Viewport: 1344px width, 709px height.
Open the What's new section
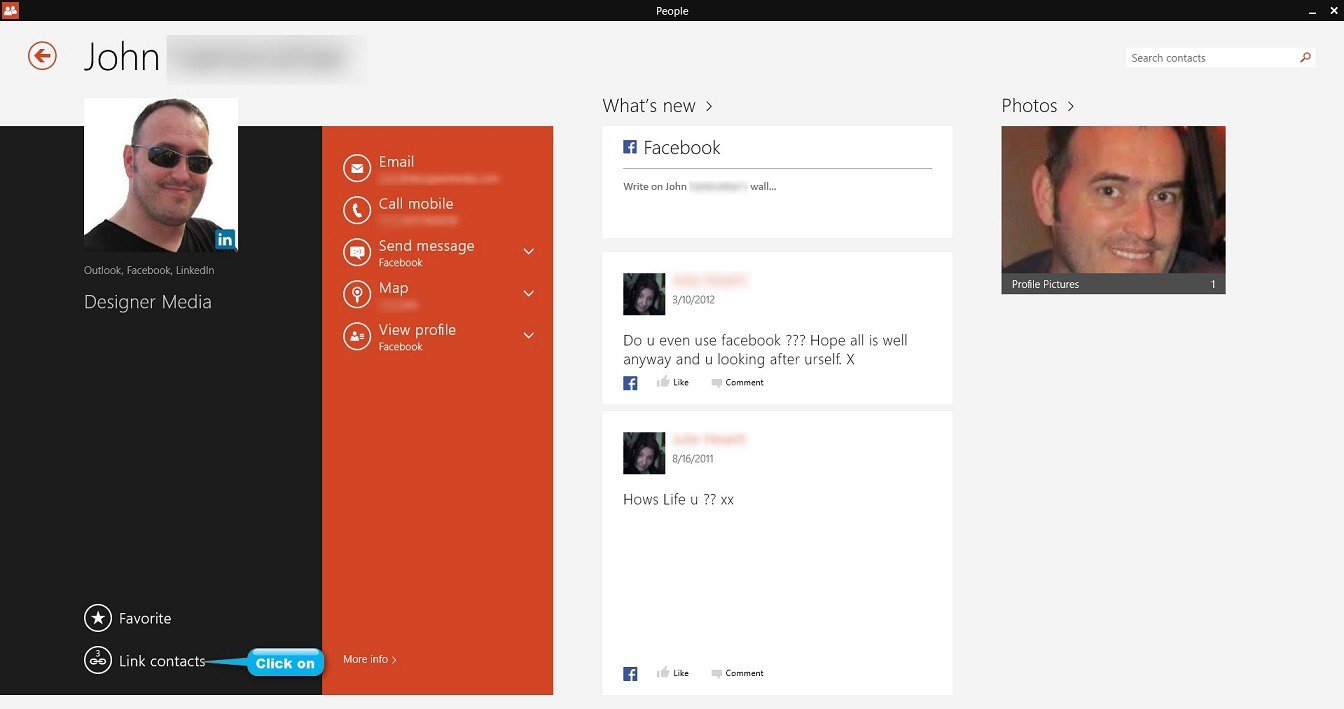(x=658, y=106)
